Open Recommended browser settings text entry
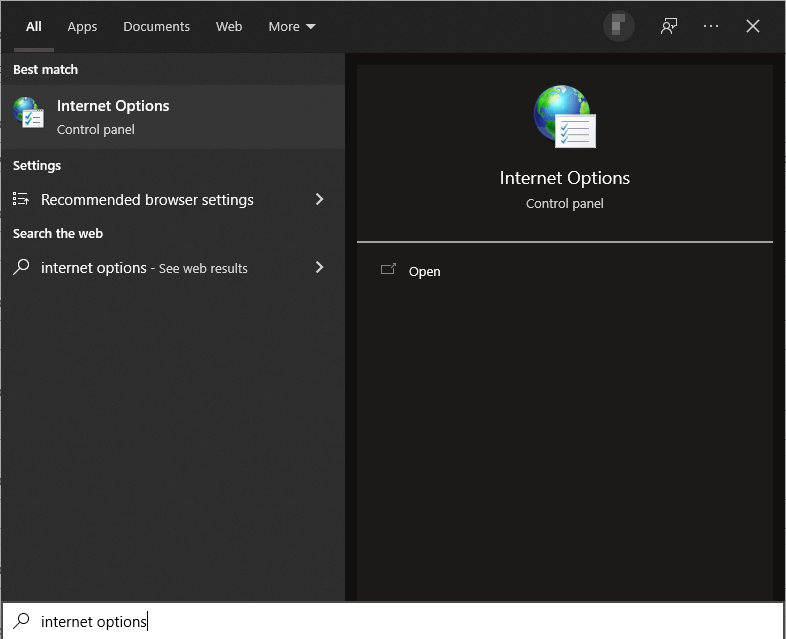The image size is (786, 639). (147, 200)
